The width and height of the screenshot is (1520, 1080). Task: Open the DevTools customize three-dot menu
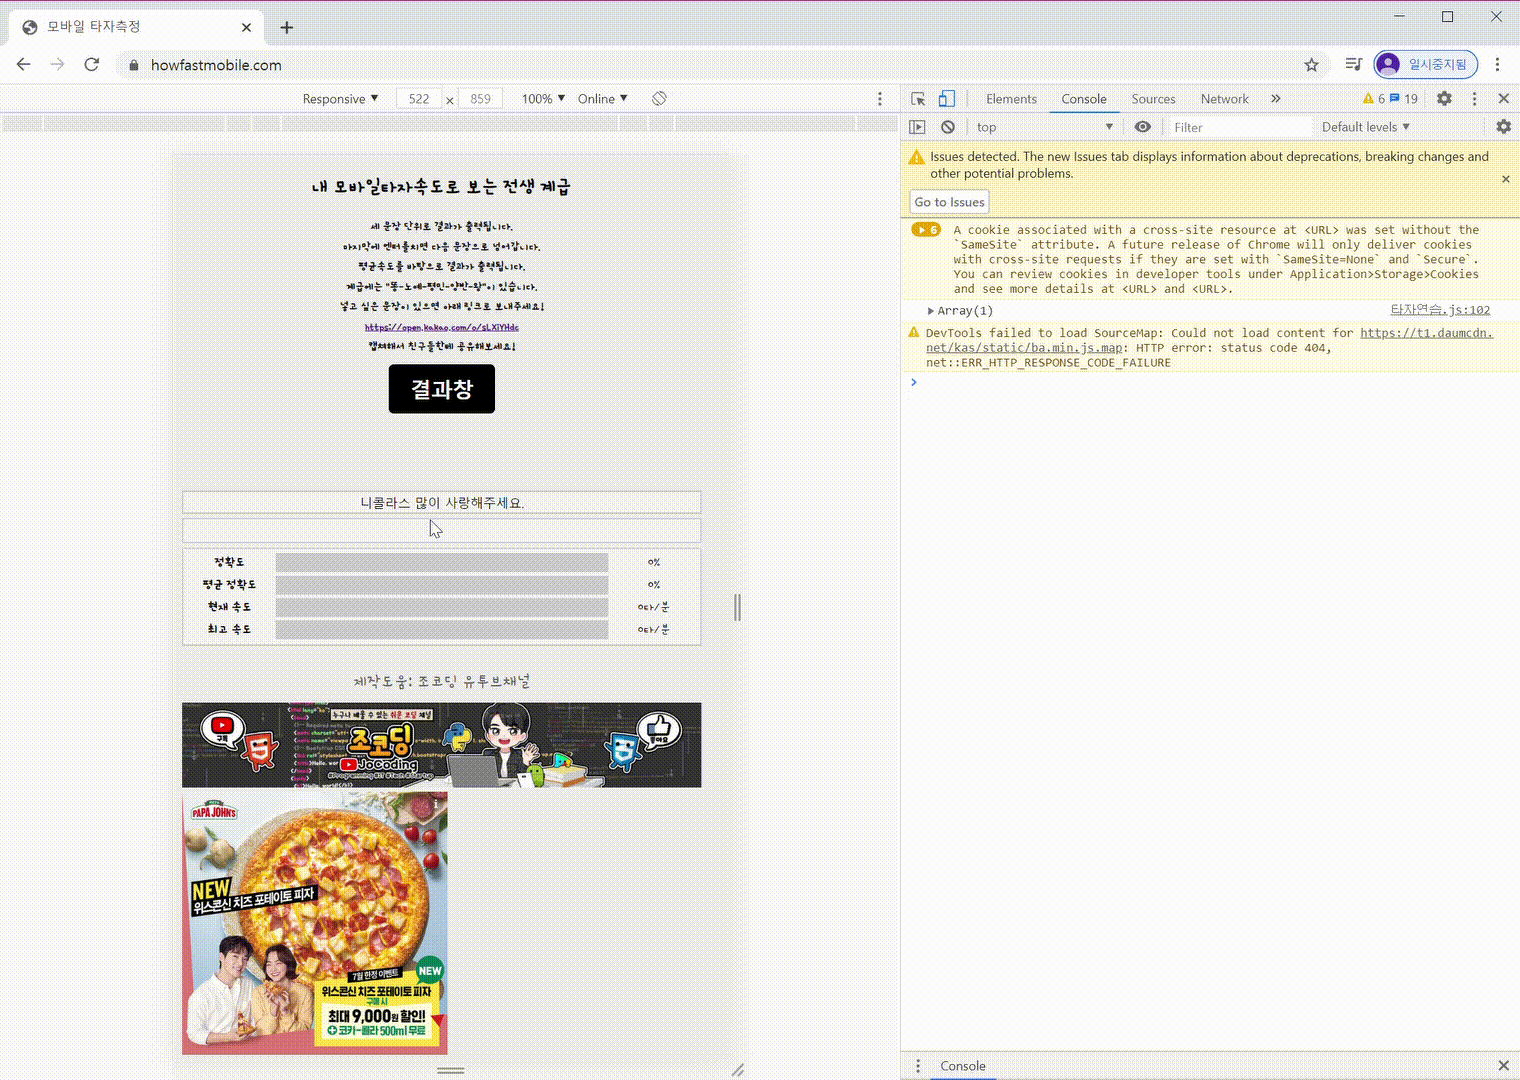tap(1474, 98)
